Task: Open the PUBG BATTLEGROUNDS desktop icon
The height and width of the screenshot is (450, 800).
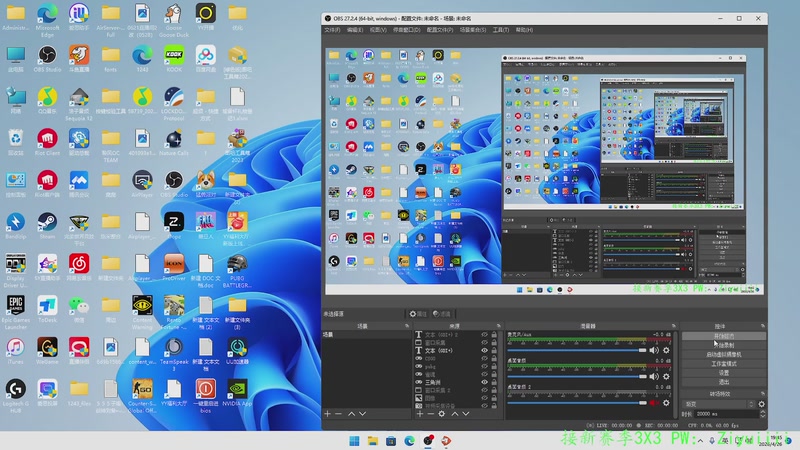Action: click(237, 271)
